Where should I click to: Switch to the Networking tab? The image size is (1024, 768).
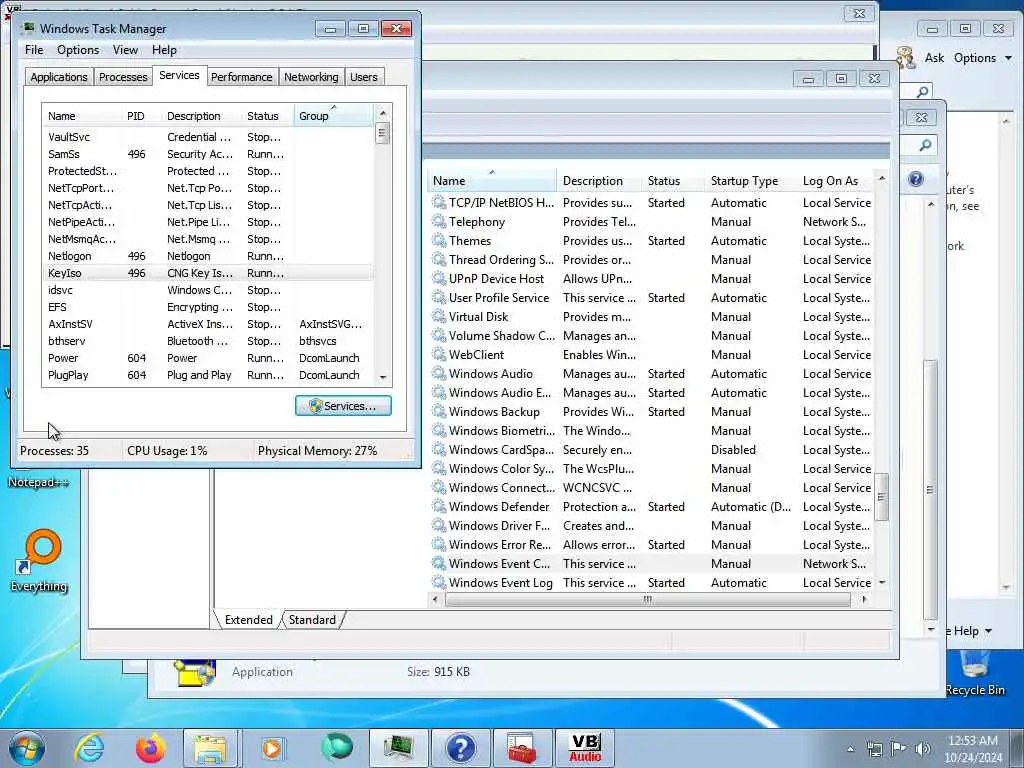click(312, 77)
